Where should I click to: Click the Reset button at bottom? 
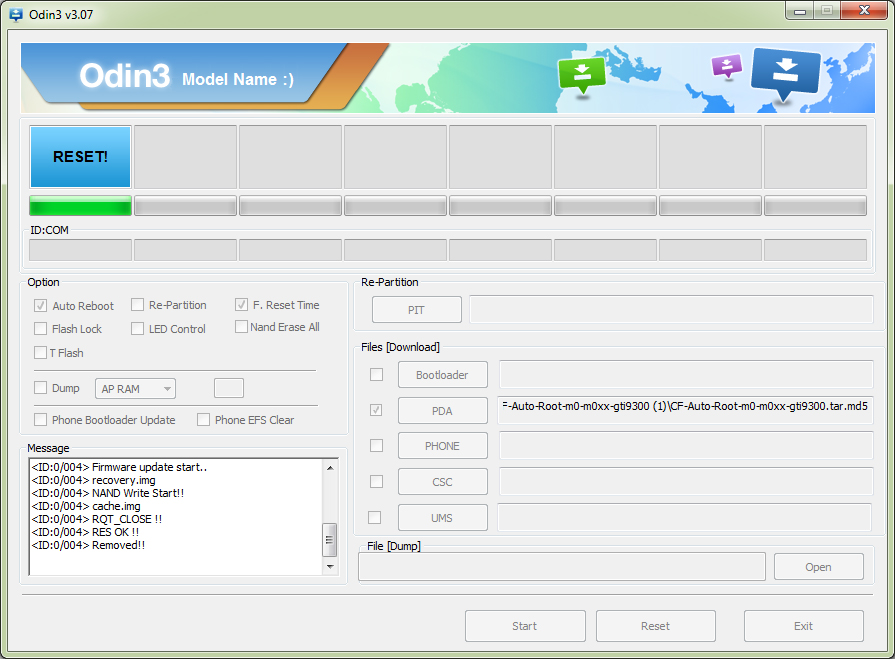(x=656, y=626)
